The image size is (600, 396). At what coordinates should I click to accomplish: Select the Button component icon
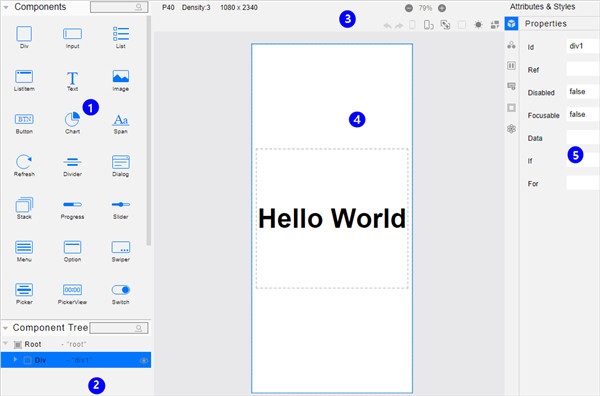point(24,119)
